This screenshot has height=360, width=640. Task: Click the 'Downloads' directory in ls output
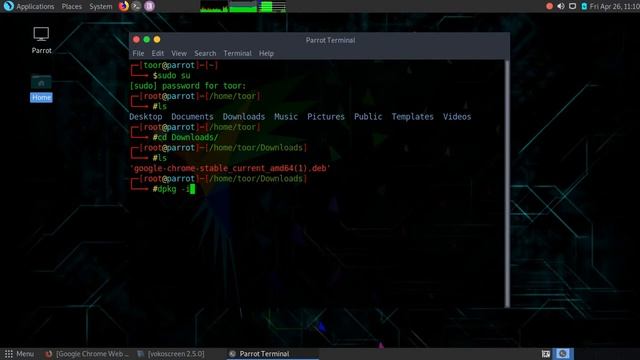pyautogui.click(x=244, y=117)
